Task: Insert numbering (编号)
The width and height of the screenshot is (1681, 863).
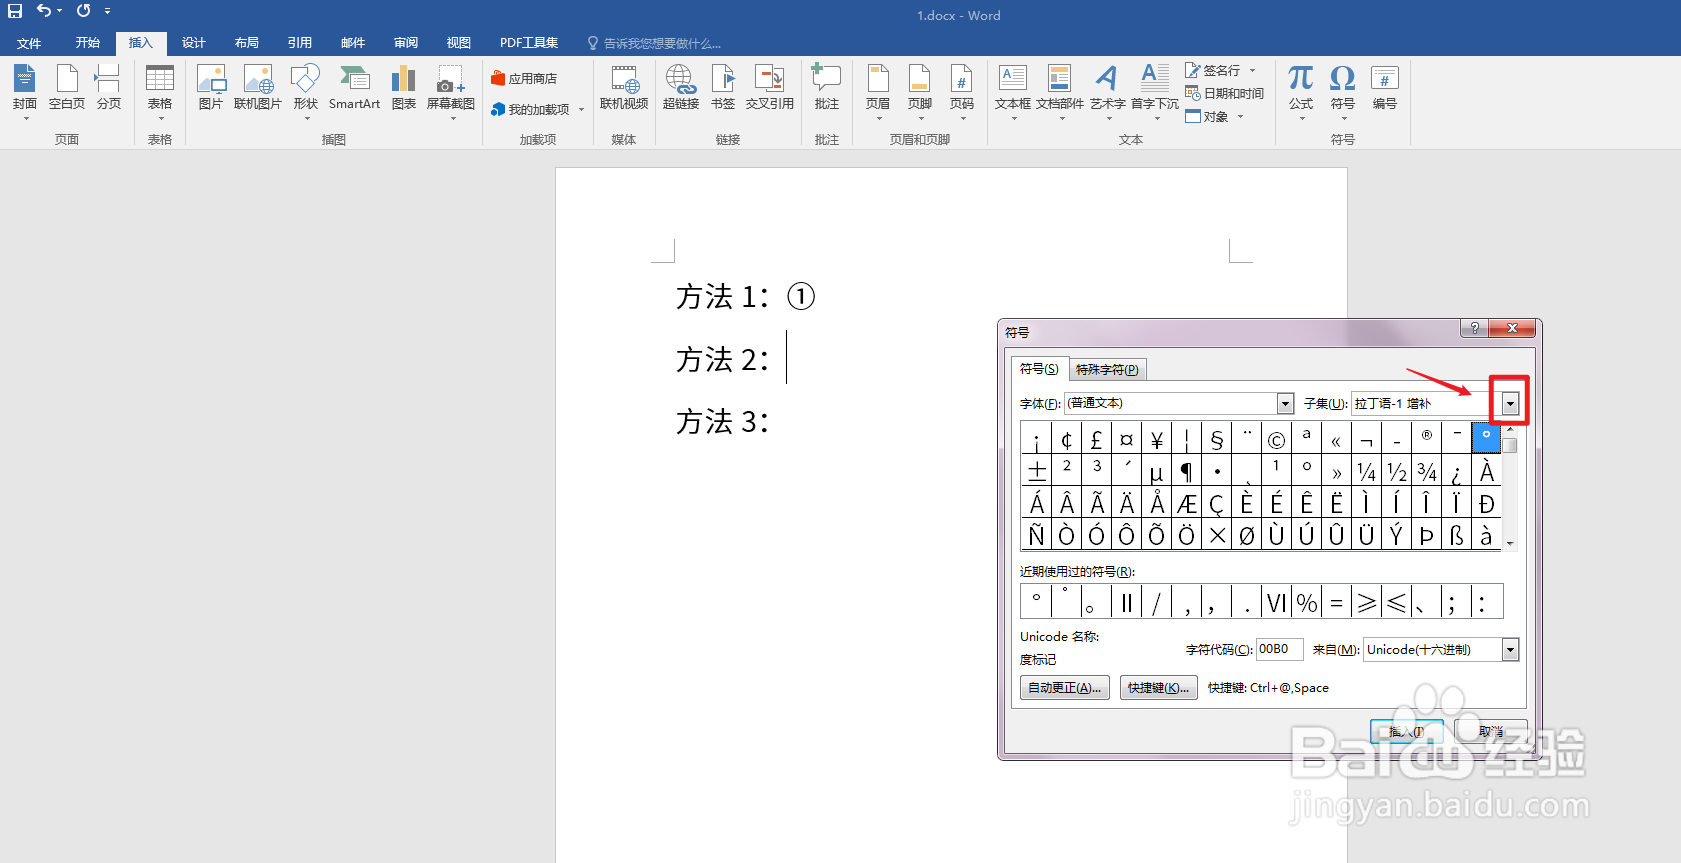Action: (x=1385, y=88)
